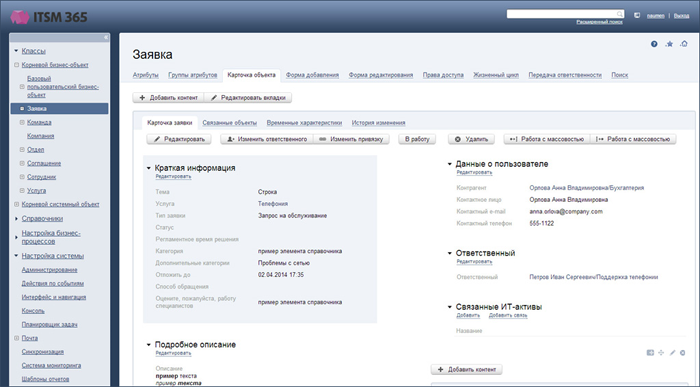Toggle expander next to Услуга

[22, 191]
